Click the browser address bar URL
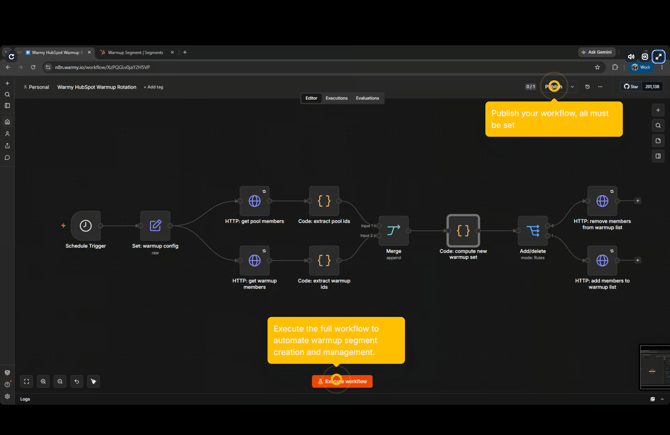 pyautogui.click(x=103, y=67)
